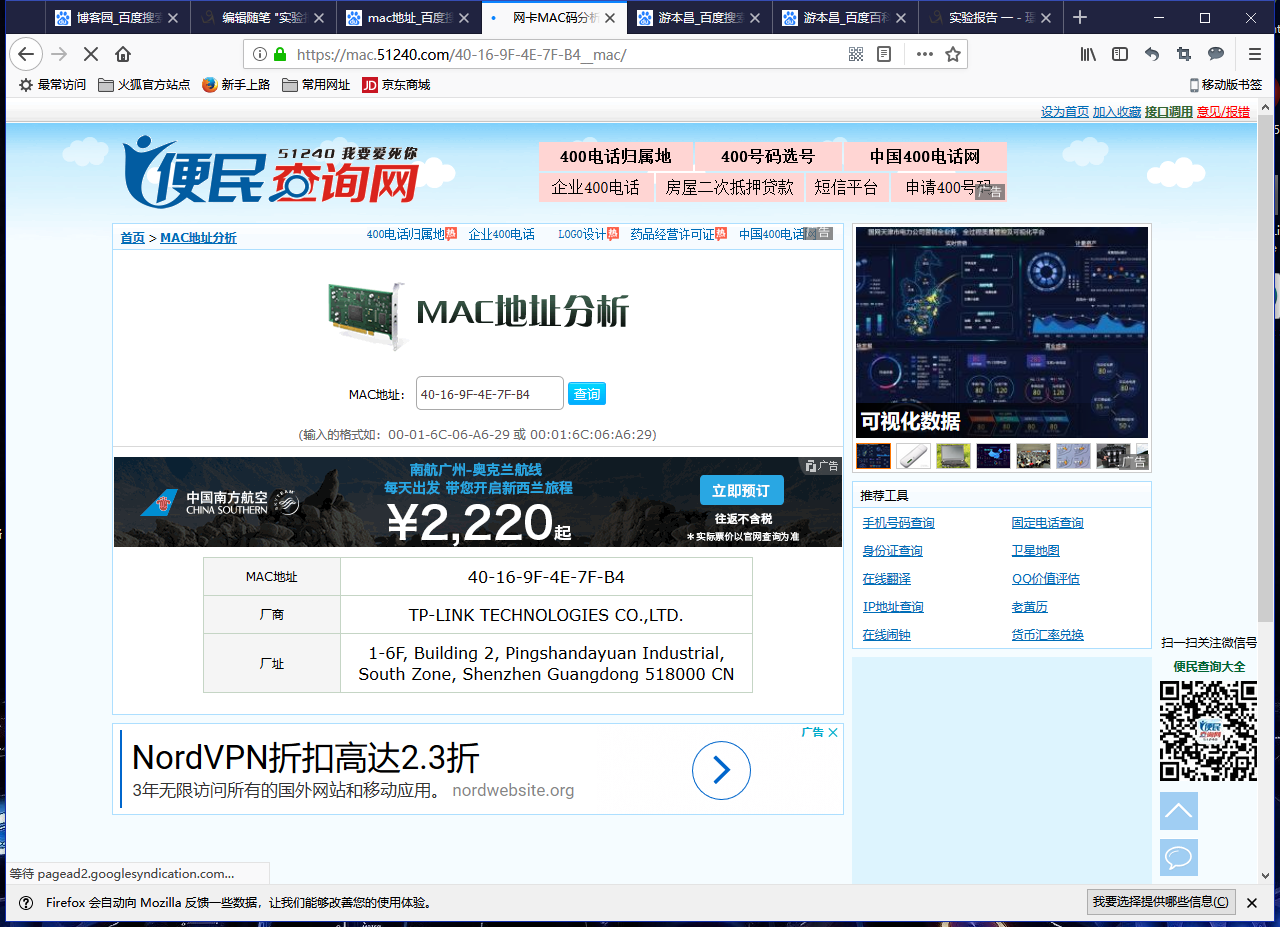Open the 京东商城 bookmark
1280x927 pixels.
pyautogui.click(x=396, y=85)
